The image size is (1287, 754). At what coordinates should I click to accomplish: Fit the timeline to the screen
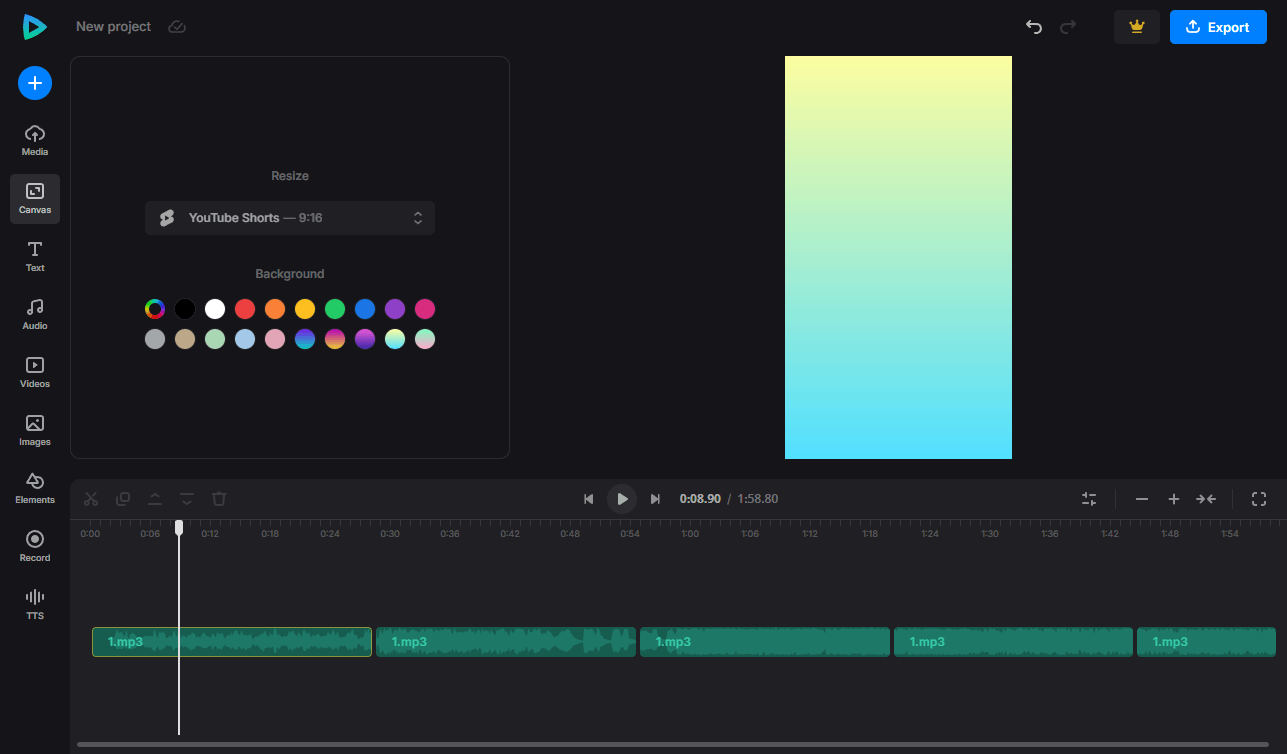[1206, 498]
